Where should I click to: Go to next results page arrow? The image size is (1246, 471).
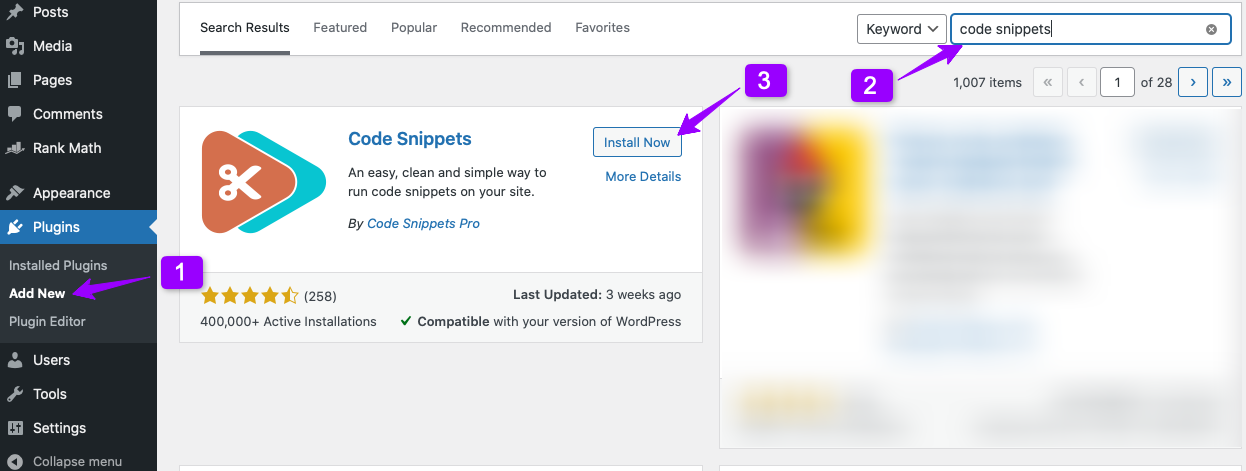click(x=1194, y=82)
